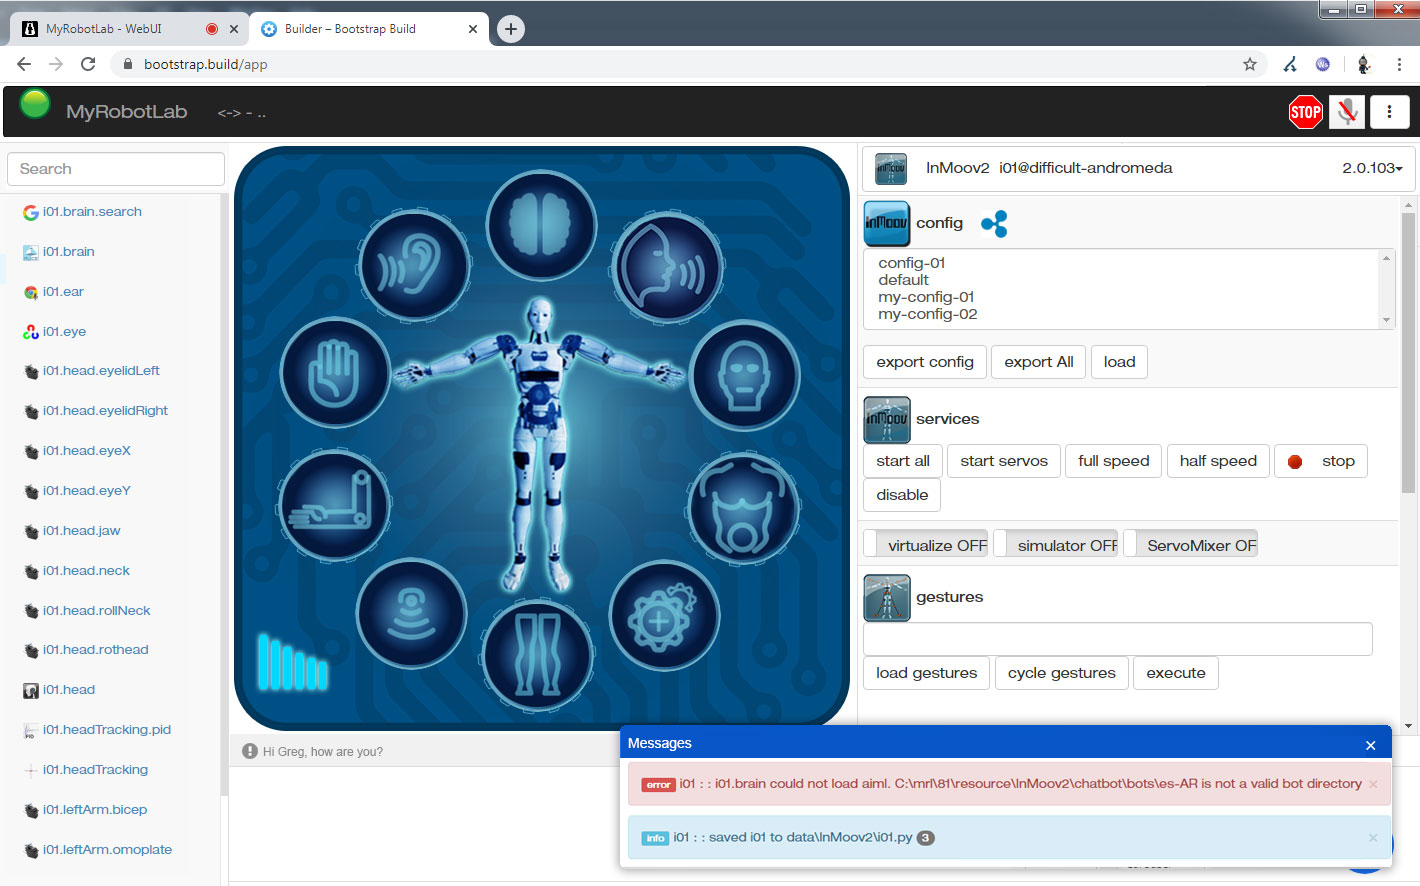
Task: Click the start all services button
Action: point(903,461)
